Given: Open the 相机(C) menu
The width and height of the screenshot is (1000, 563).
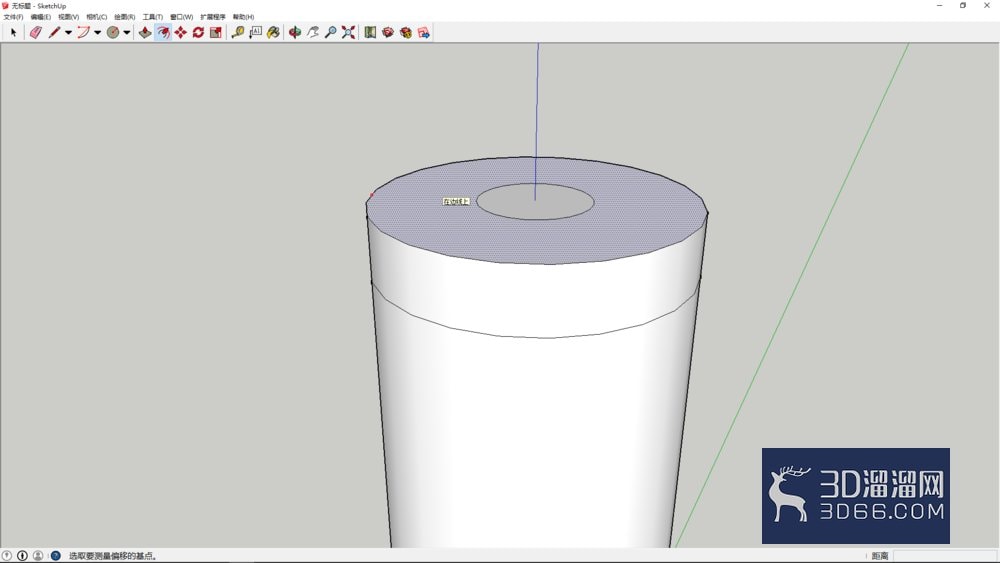Looking at the screenshot, I should [97, 17].
